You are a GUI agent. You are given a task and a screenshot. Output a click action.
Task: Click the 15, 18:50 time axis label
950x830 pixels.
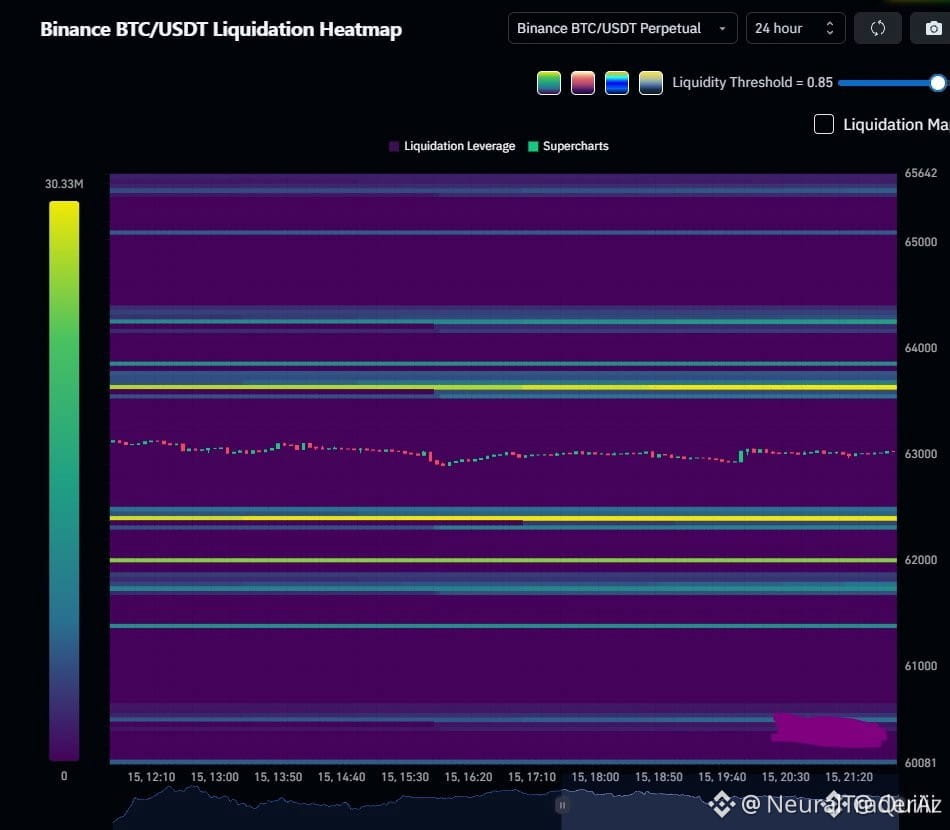click(x=659, y=777)
